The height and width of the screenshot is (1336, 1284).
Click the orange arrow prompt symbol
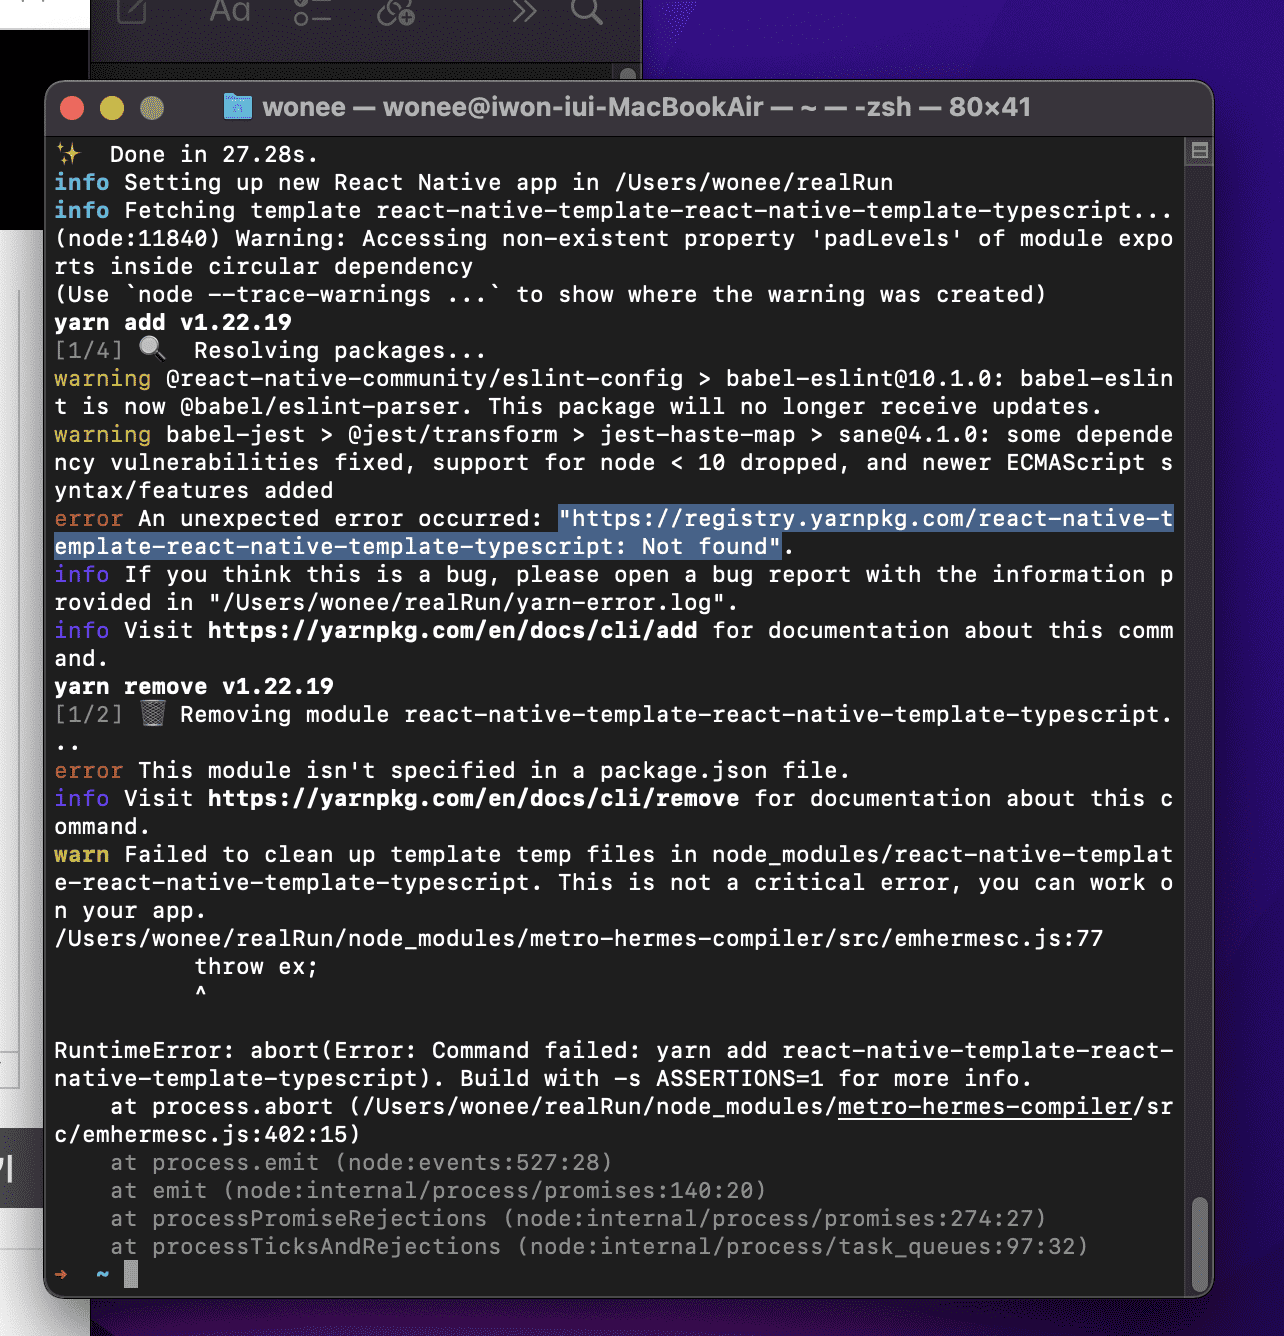61,1274
